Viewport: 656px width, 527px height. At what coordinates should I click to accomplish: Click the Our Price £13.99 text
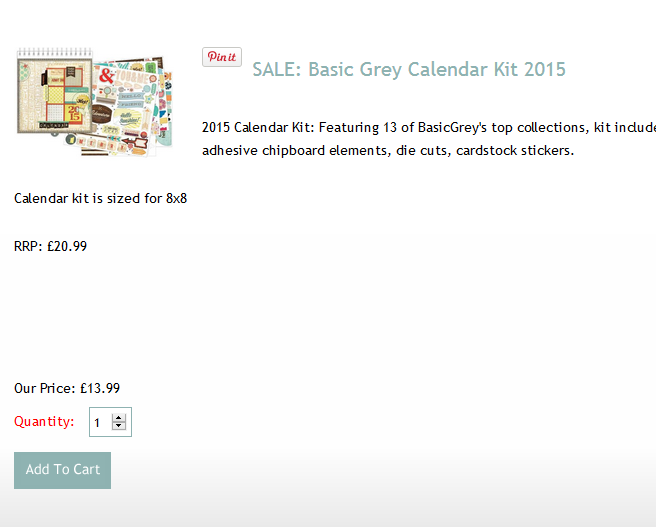point(67,388)
